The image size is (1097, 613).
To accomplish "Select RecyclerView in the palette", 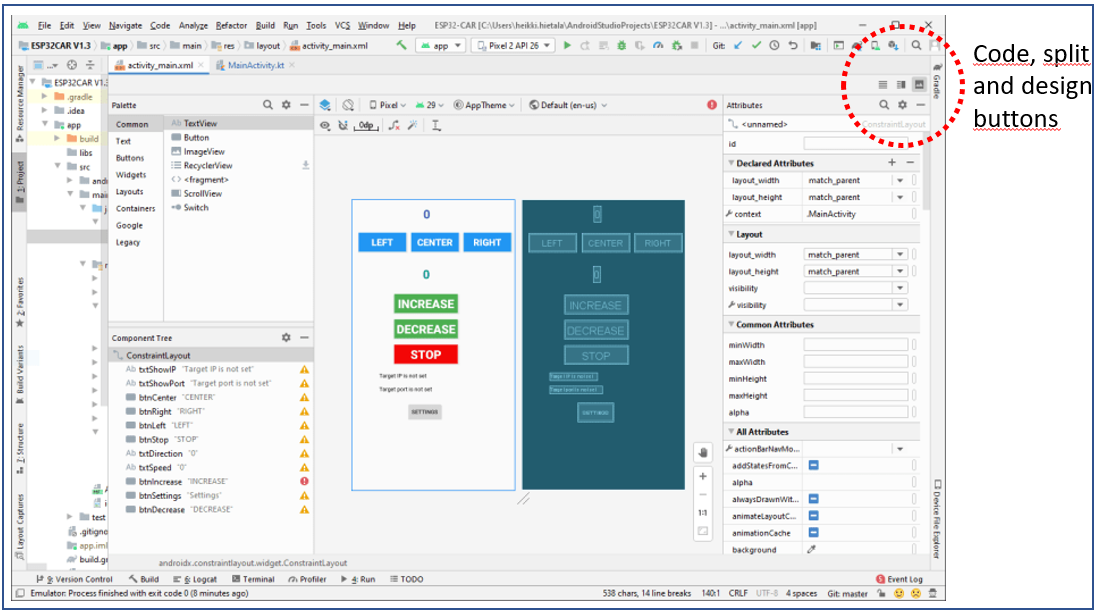I will (208, 166).
